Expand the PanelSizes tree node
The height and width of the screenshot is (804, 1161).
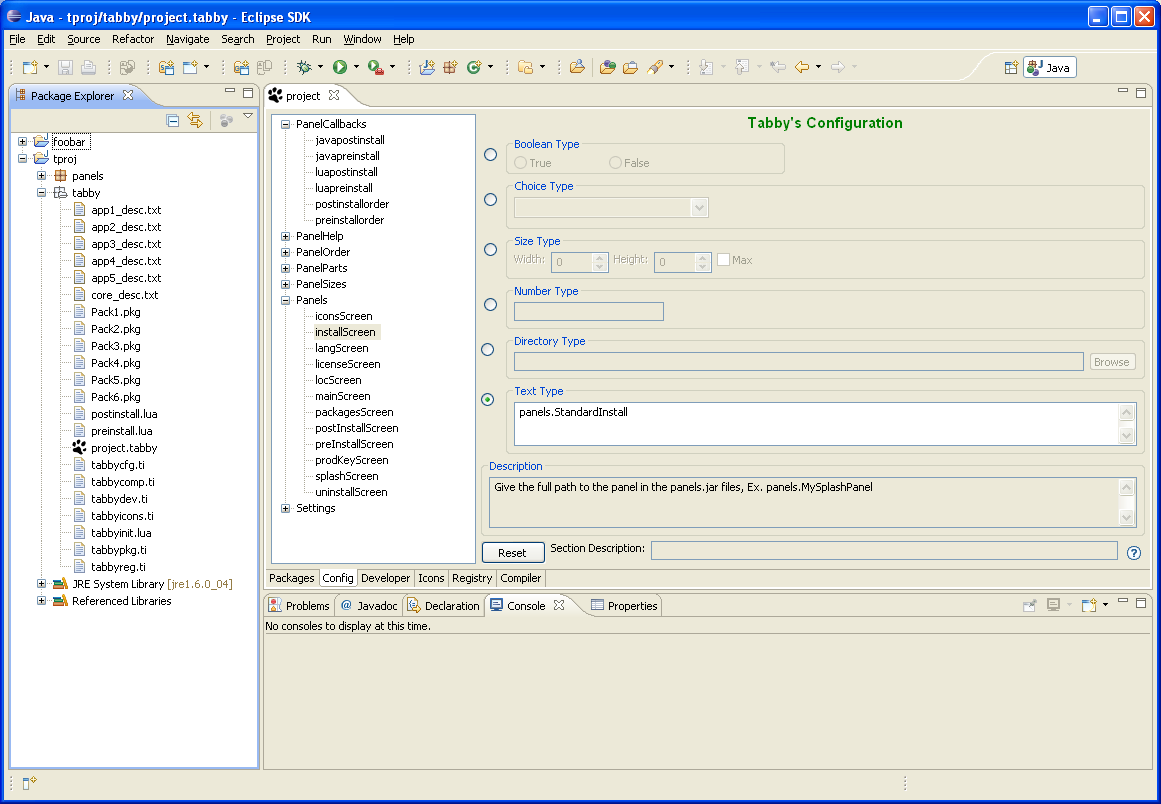[285, 284]
